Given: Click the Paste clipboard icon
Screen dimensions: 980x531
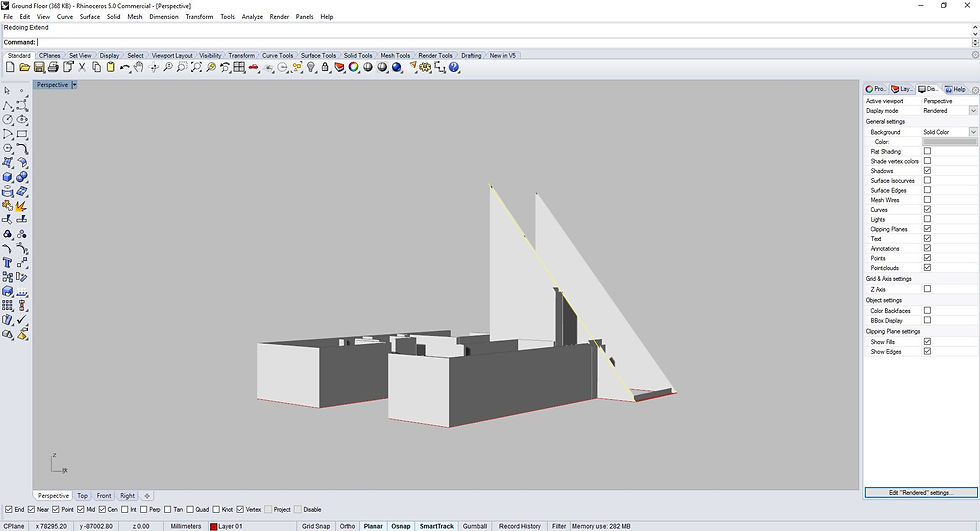Looking at the screenshot, I should coord(111,67).
